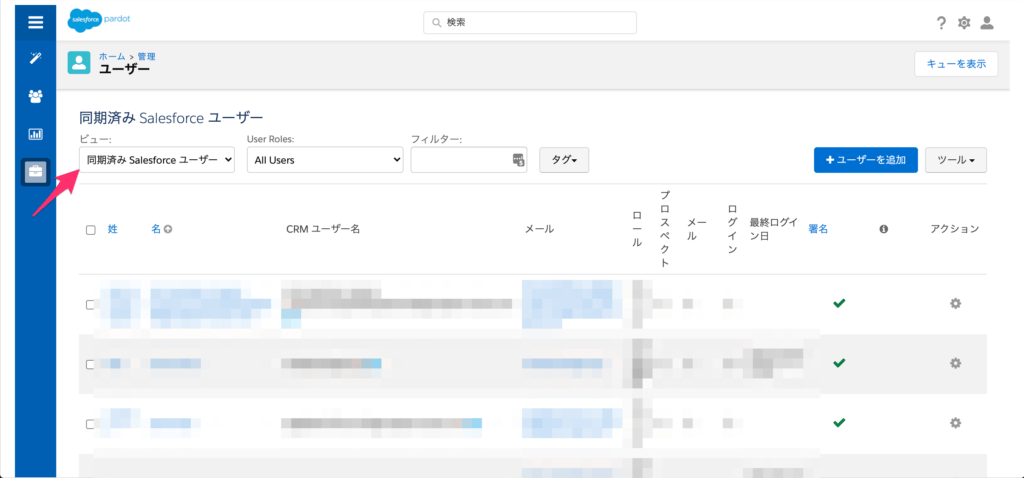Open the reports chart icon in sidebar
This screenshot has height=478, width=1024.
35,135
